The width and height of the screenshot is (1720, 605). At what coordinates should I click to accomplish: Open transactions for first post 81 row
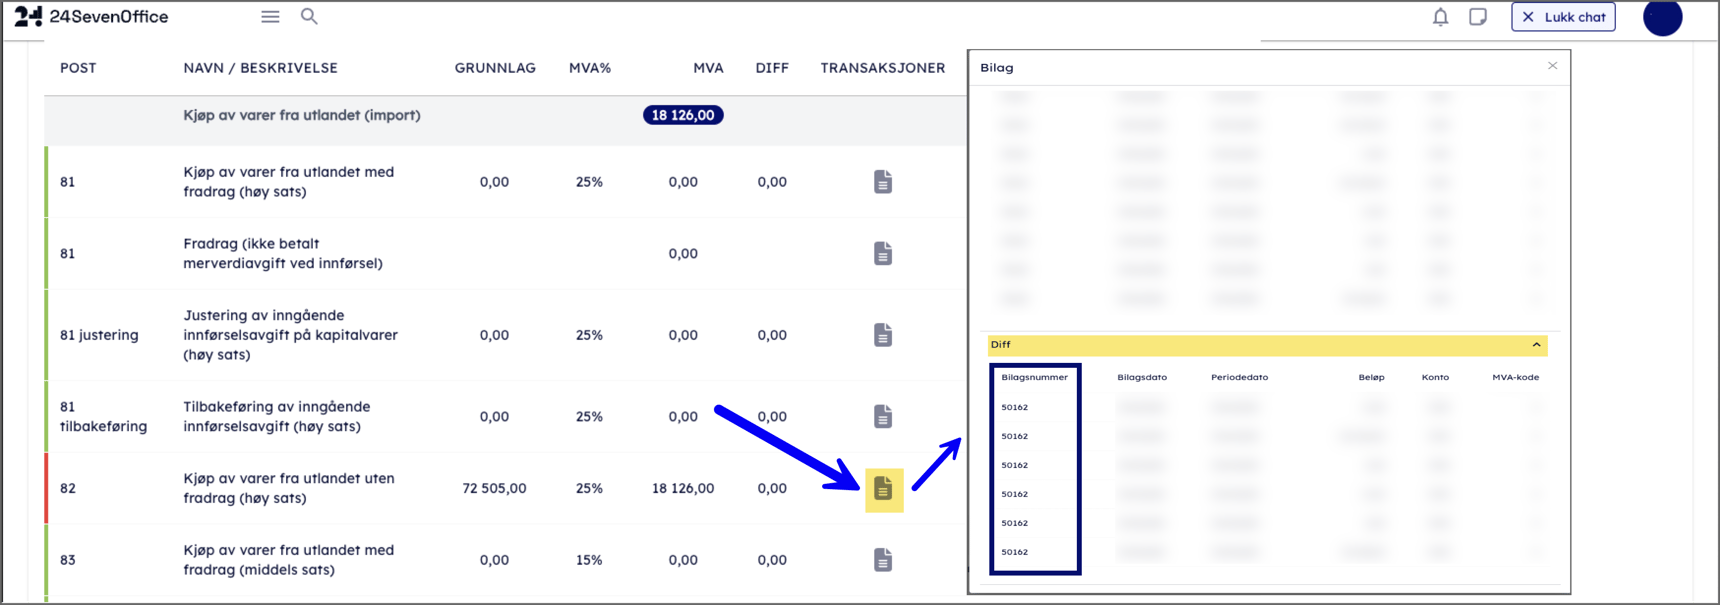coord(883,182)
